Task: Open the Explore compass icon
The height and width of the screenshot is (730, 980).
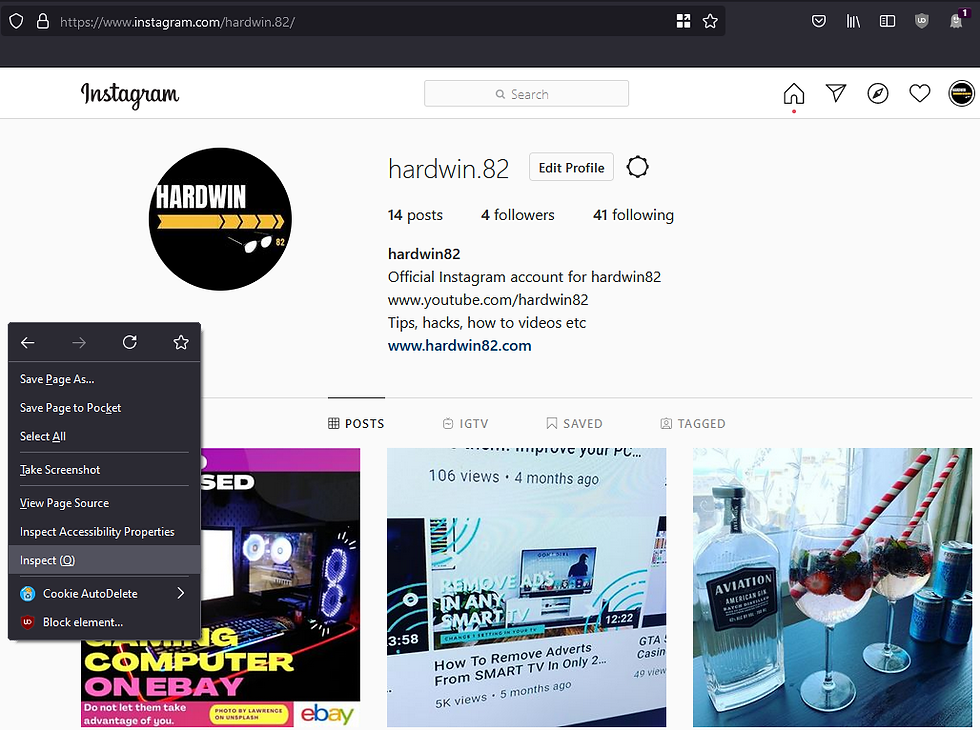Action: 878,94
